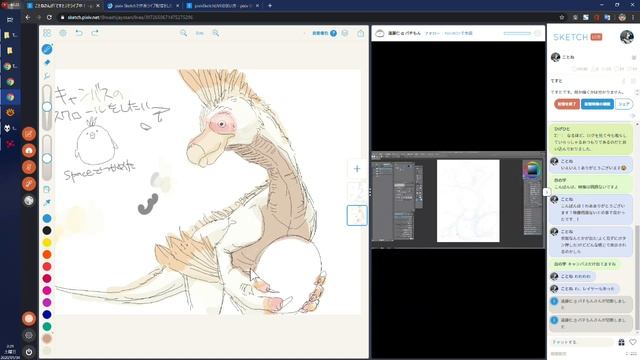Click the fourth orange round sidebar button
Screen dimensions: 640x360
[29, 184]
